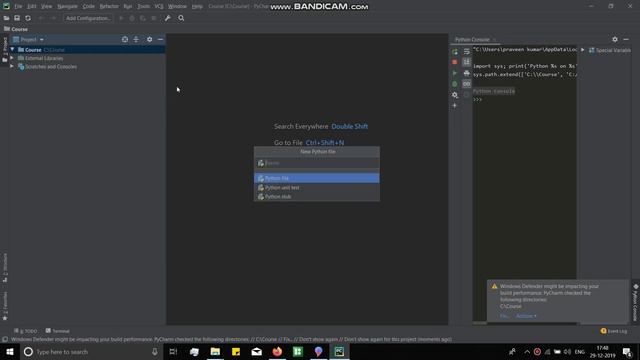Click the Search Everywhere magnifier icon
640x360 pixels.
[x=181, y=18]
